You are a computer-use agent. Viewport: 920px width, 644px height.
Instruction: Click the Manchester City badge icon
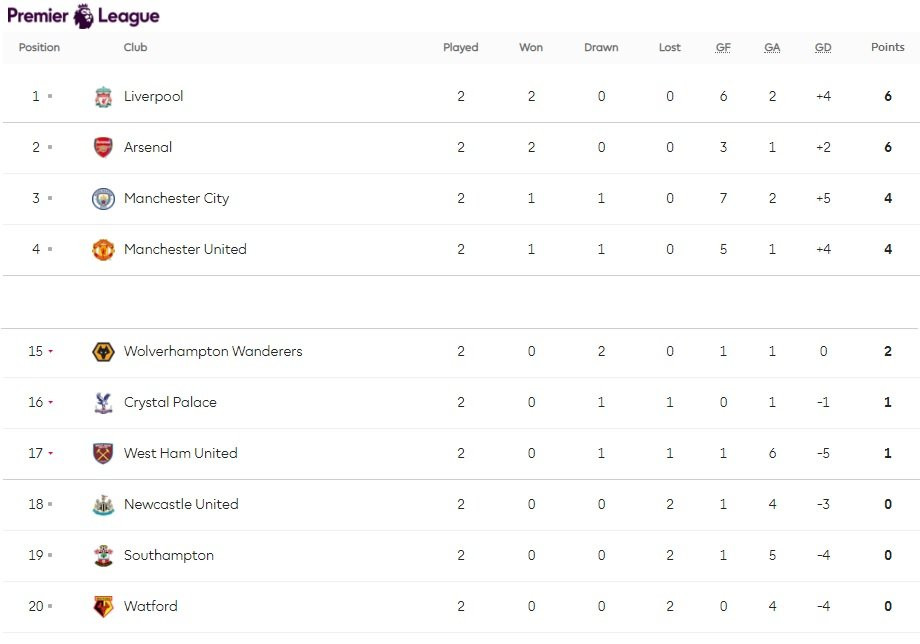click(x=103, y=199)
